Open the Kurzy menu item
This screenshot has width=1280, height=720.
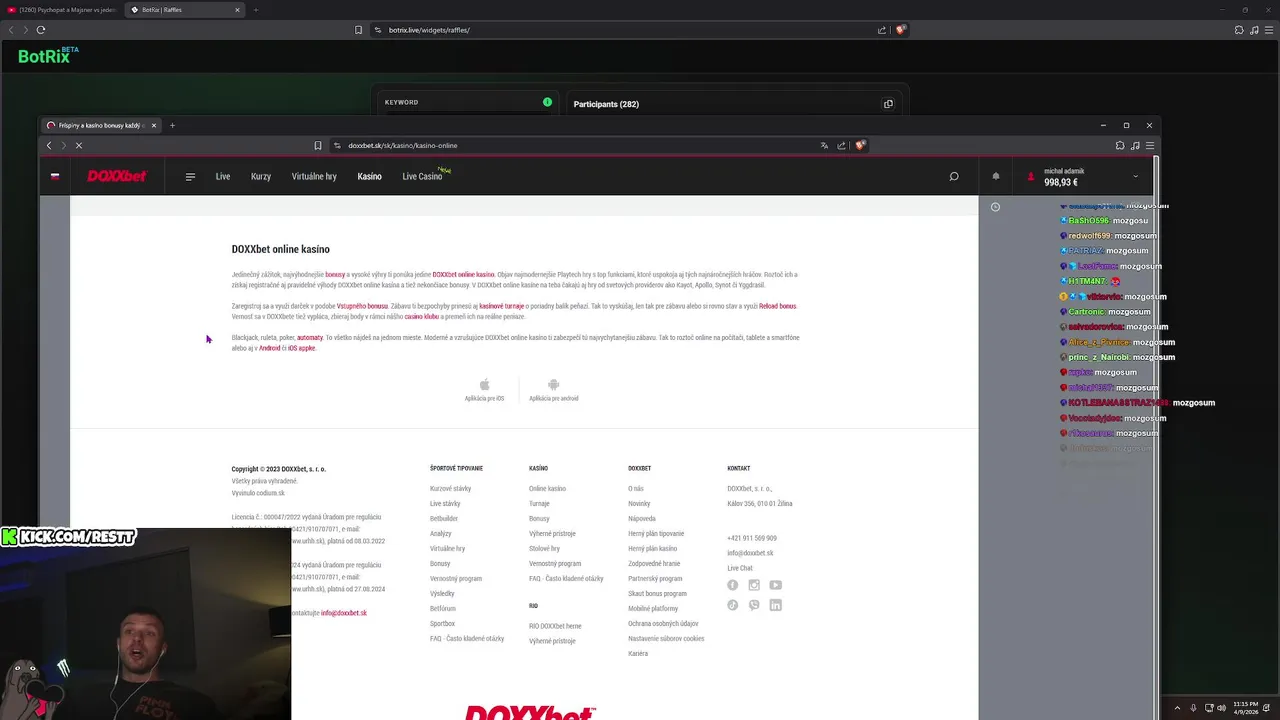[261, 177]
